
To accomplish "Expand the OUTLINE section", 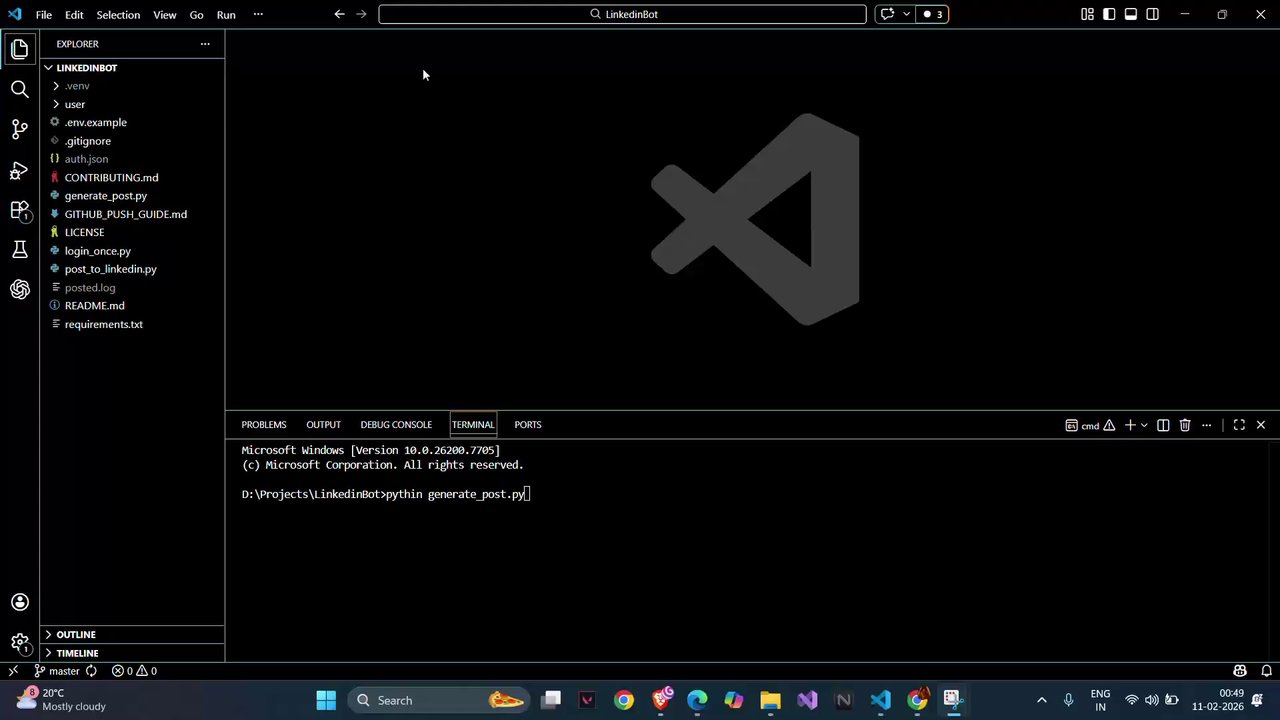I will [132, 635].
